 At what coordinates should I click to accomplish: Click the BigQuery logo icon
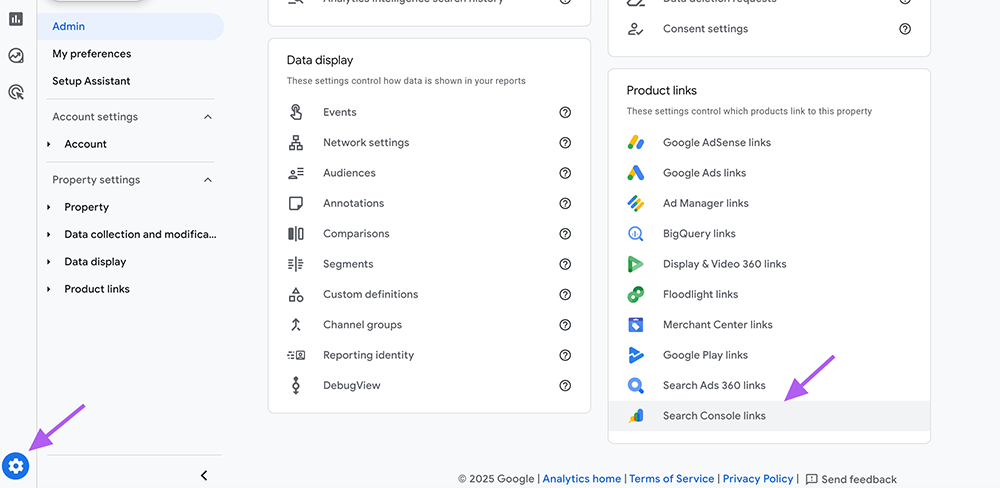point(636,233)
